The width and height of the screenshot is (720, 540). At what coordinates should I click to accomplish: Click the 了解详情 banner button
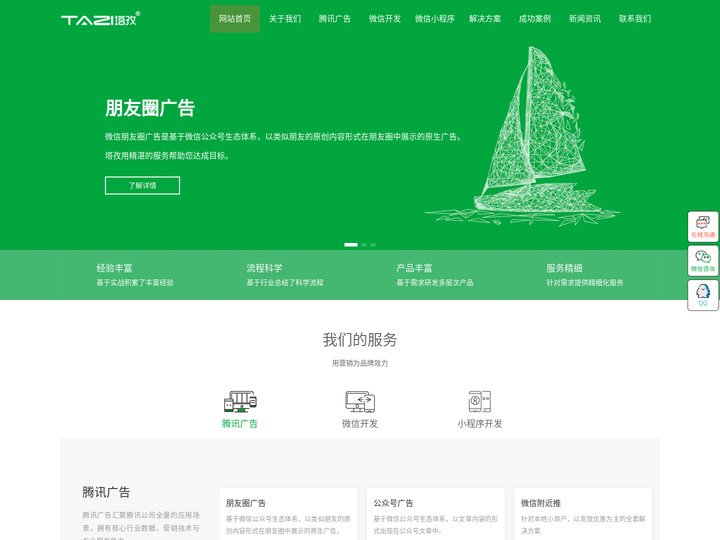[142, 186]
